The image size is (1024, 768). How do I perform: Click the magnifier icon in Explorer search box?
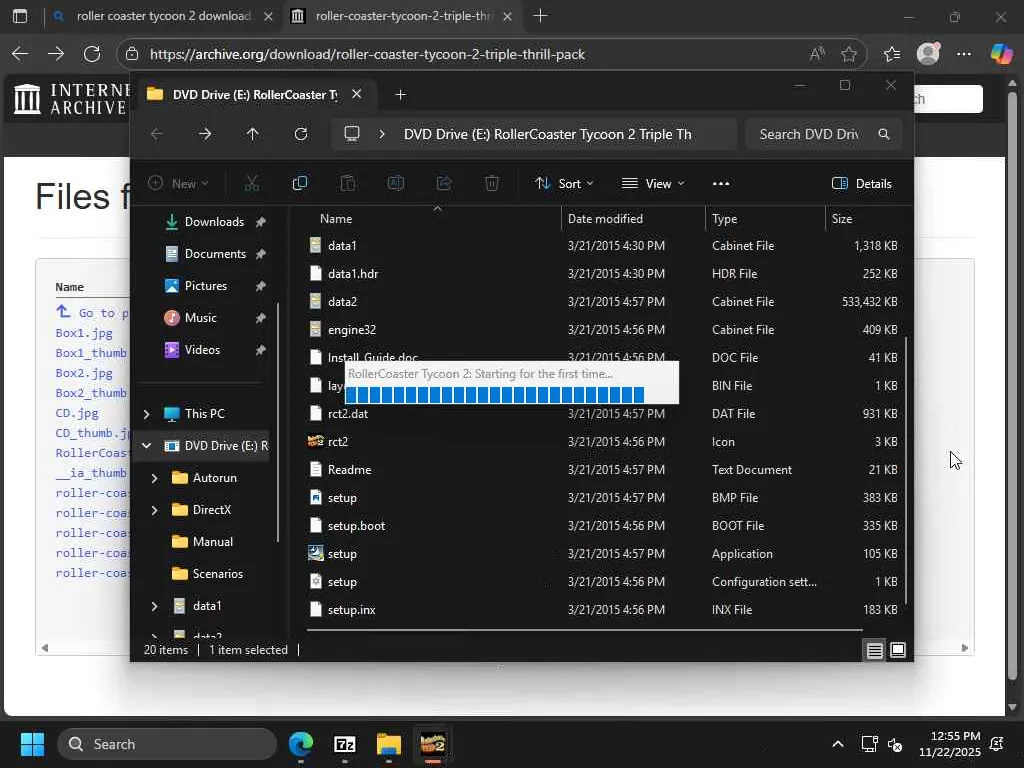tap(884, 134)
